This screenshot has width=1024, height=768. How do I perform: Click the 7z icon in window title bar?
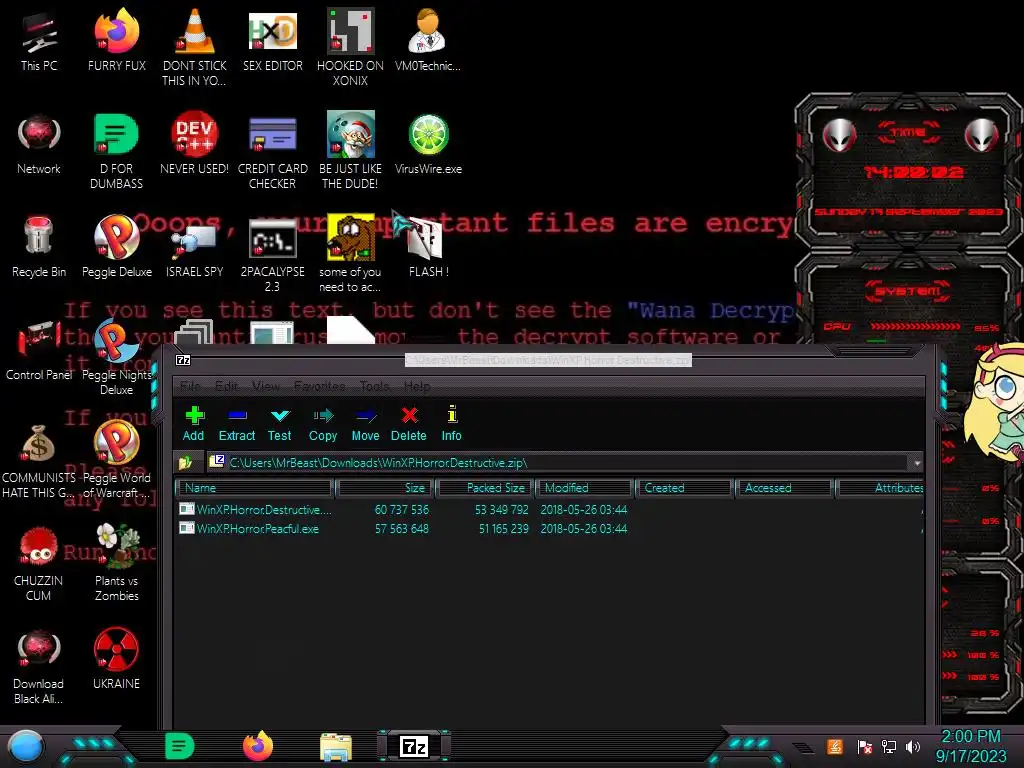pyautogui.click(x=184, y=360)
